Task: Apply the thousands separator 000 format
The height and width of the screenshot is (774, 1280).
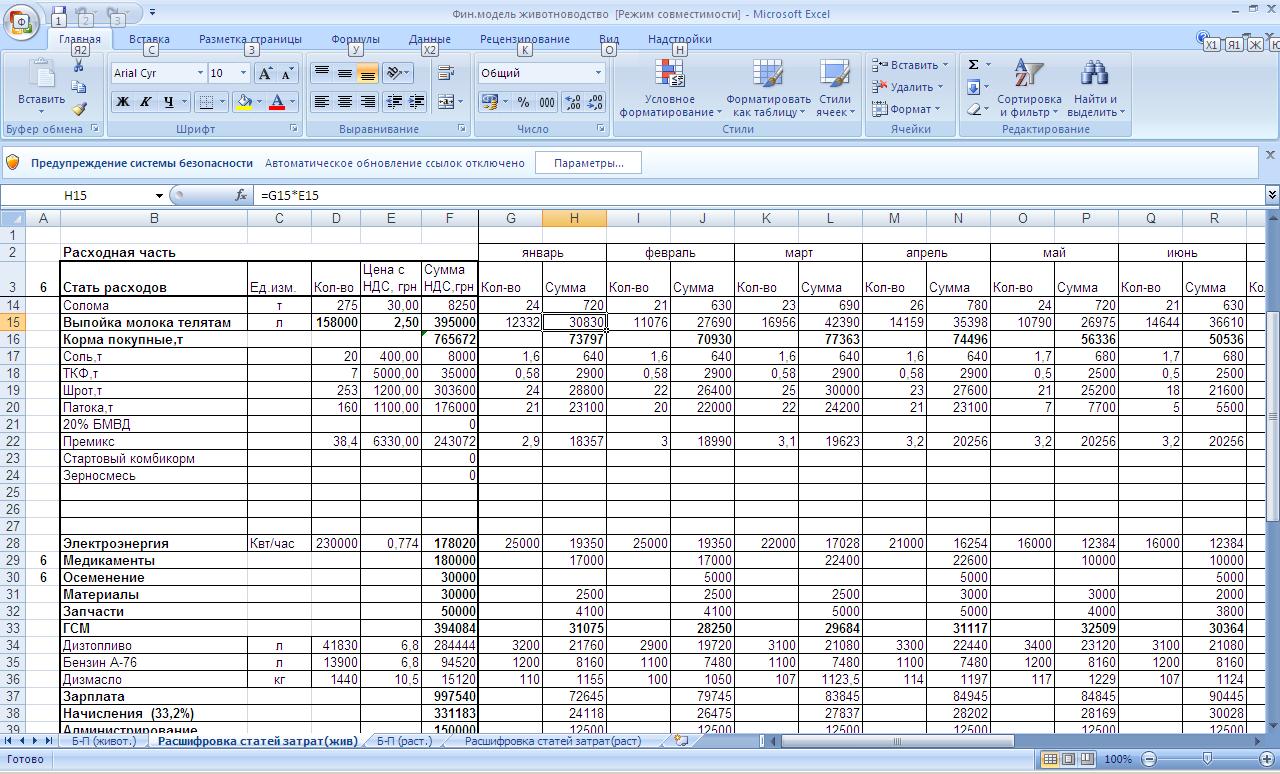Action: coord(547,102)
